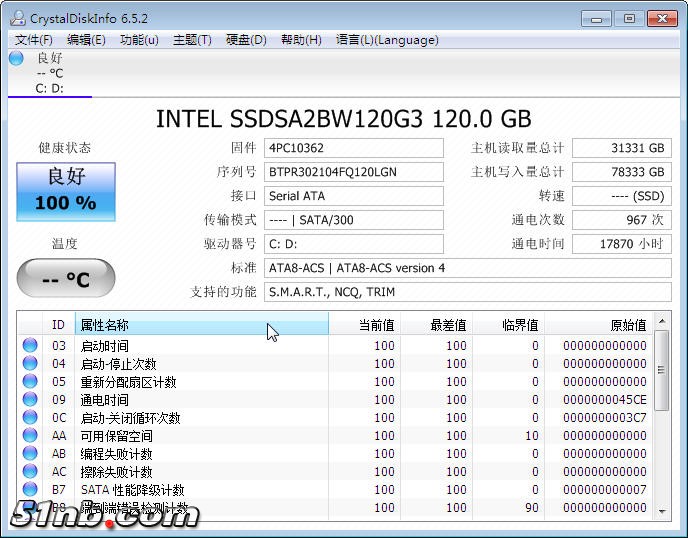Screen dimensions: 688x538
Task: Click host reads total value 31331 GB
Action: [x=622, y=148]
